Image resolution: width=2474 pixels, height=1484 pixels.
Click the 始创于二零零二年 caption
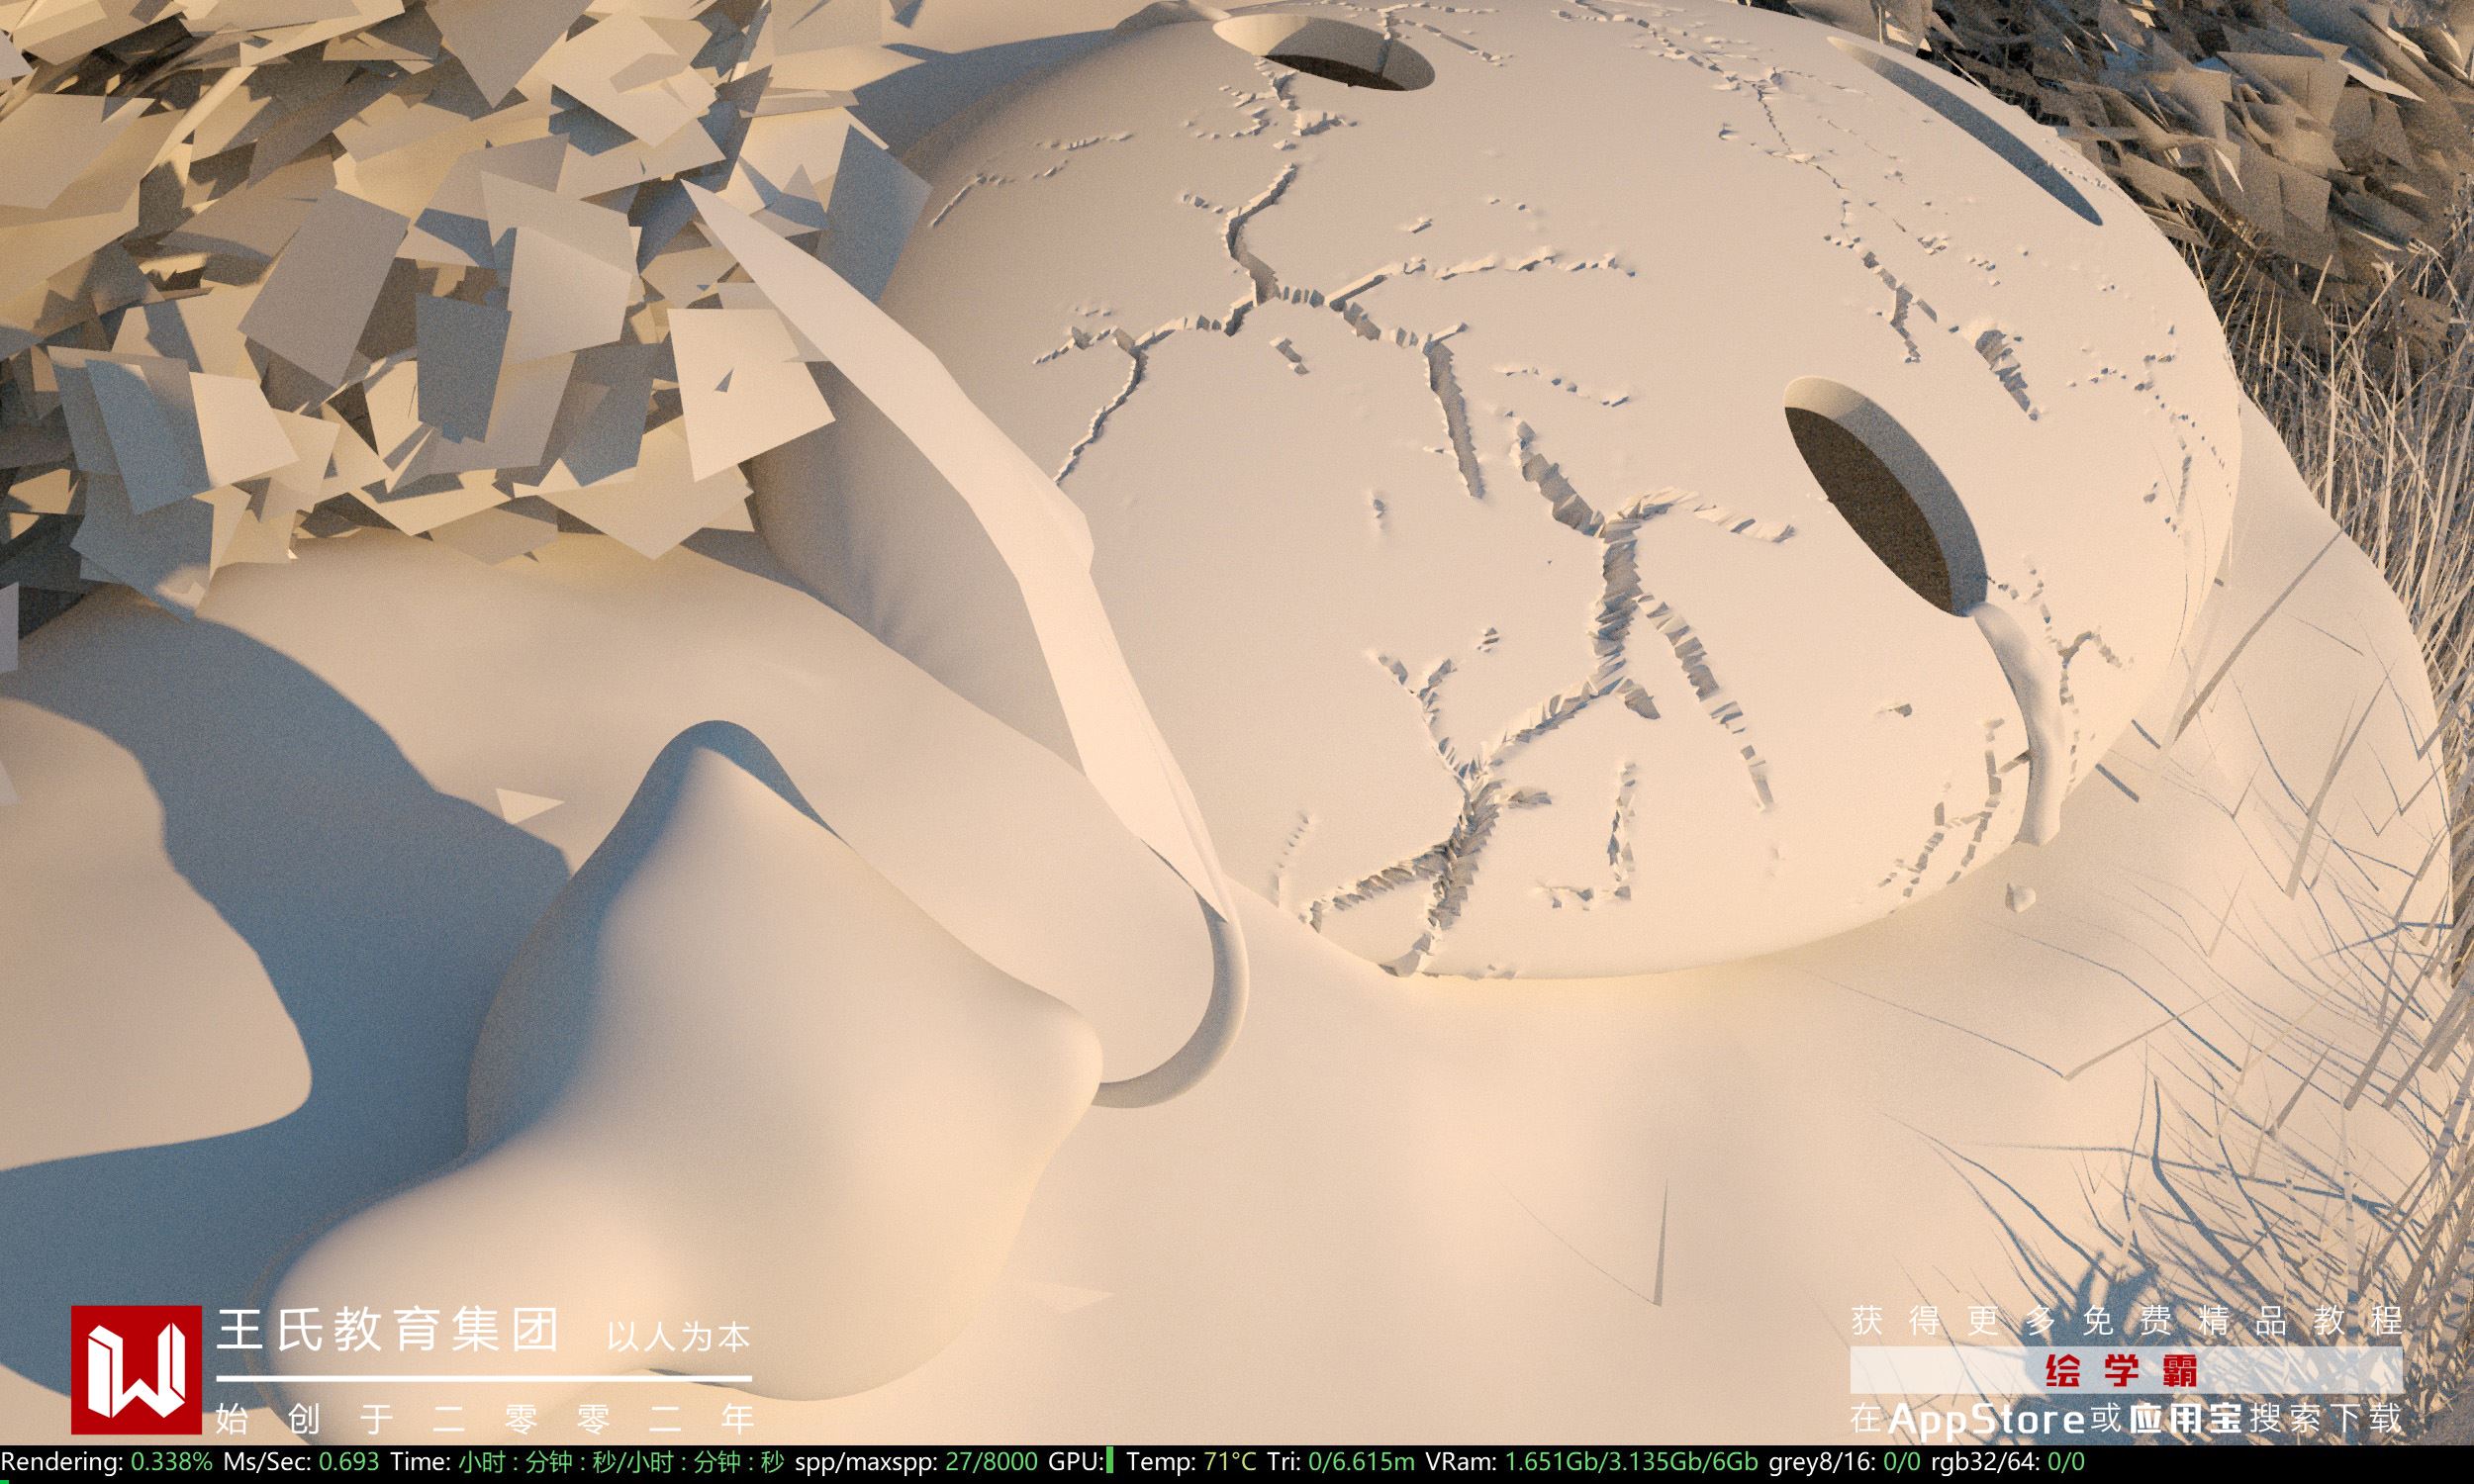pyautogui.click(x=485, y=1418)
